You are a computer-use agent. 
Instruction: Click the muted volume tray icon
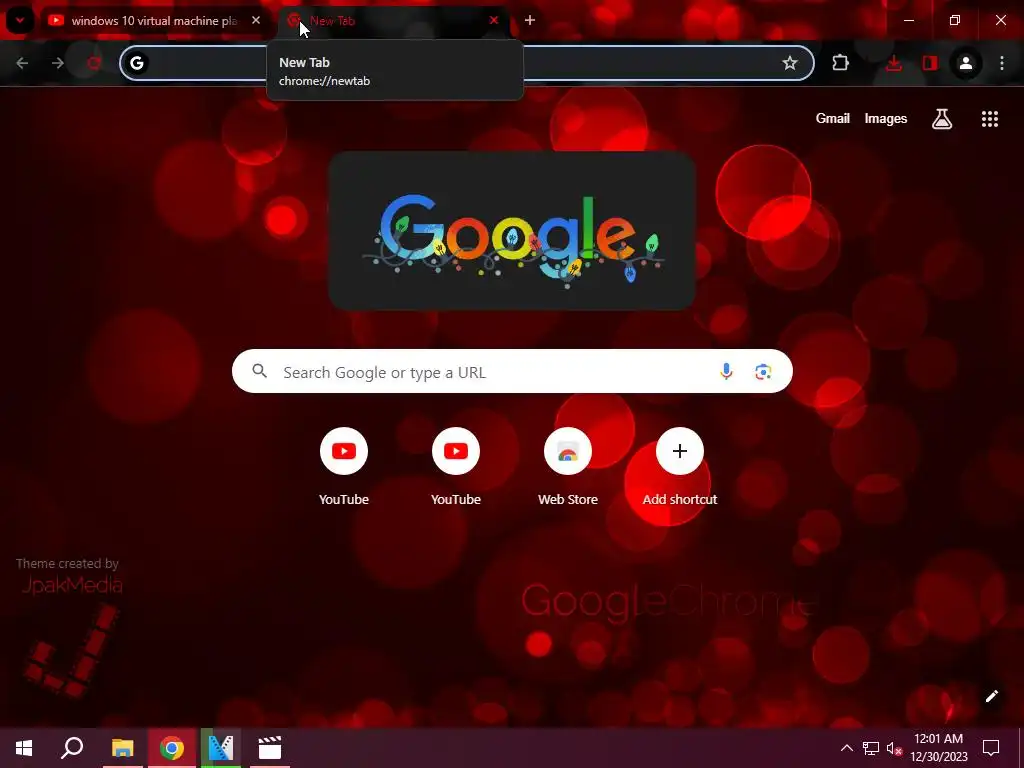pos(894,748)
